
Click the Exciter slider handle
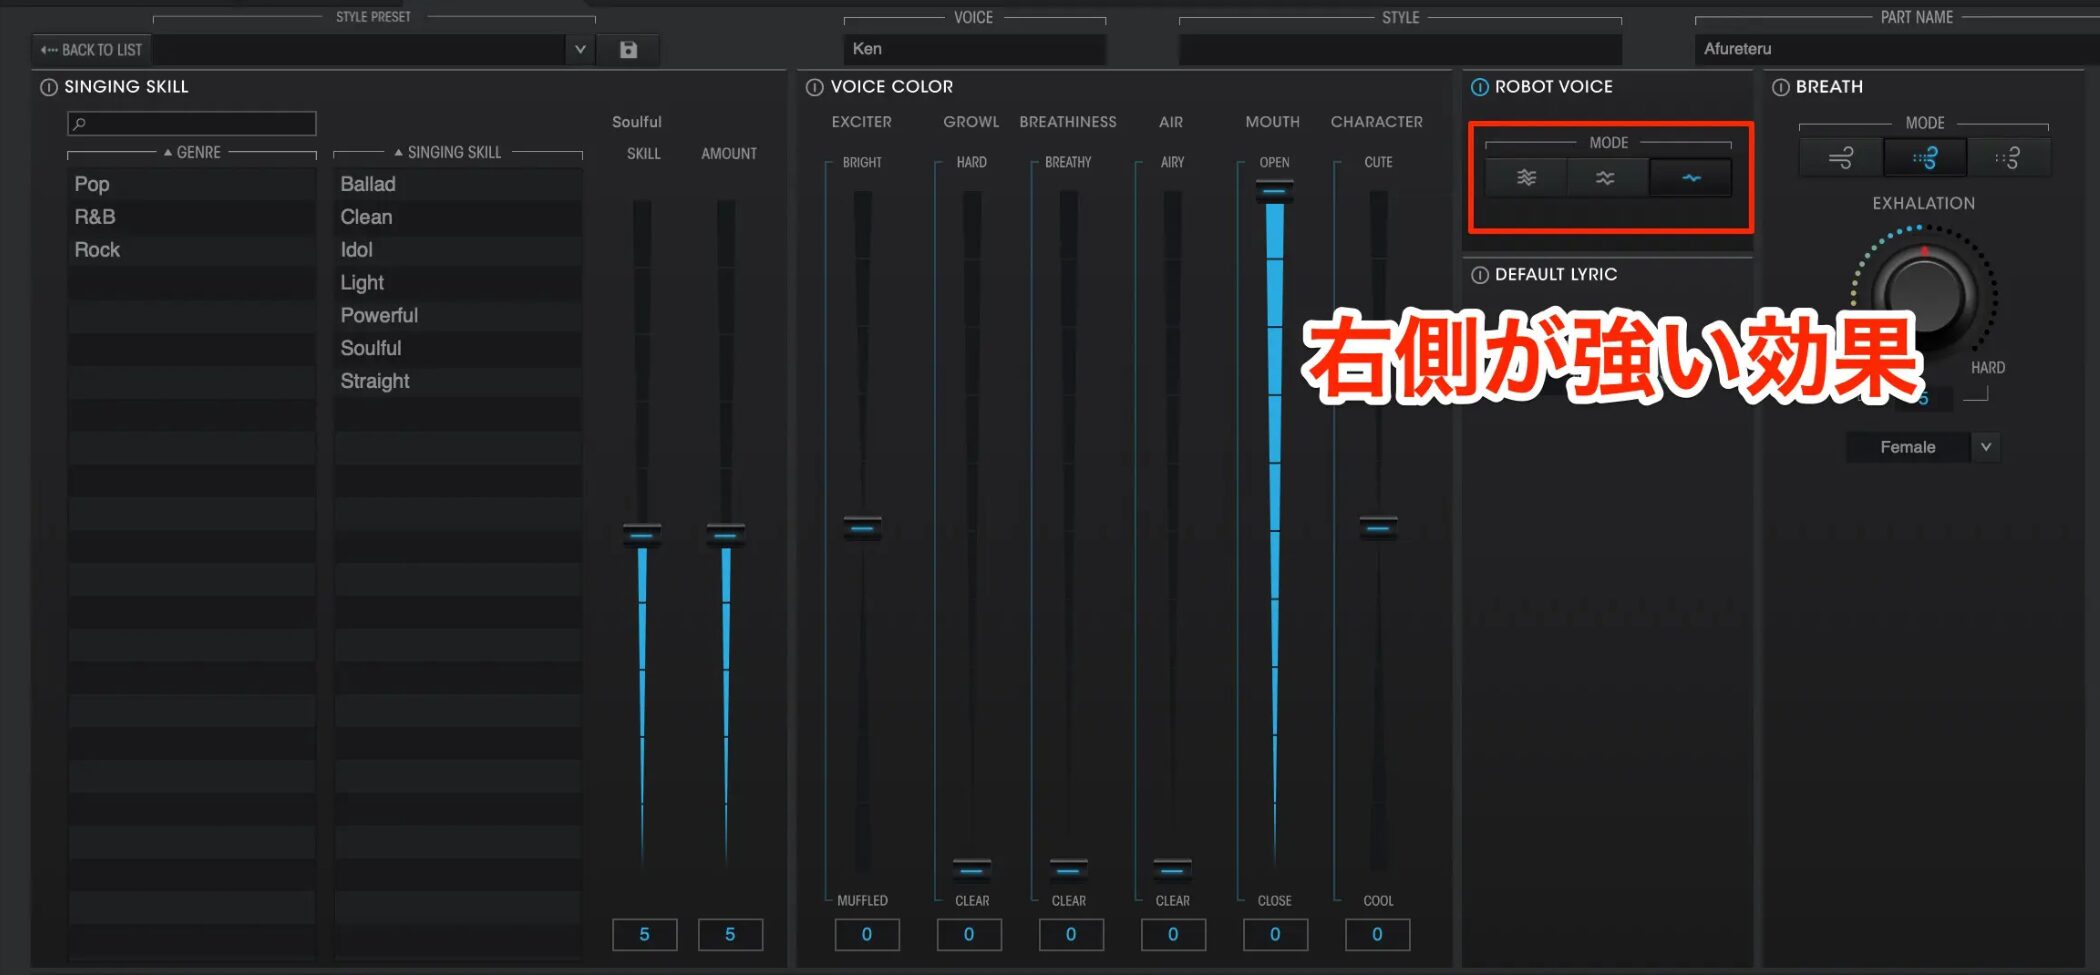[862, 528]
